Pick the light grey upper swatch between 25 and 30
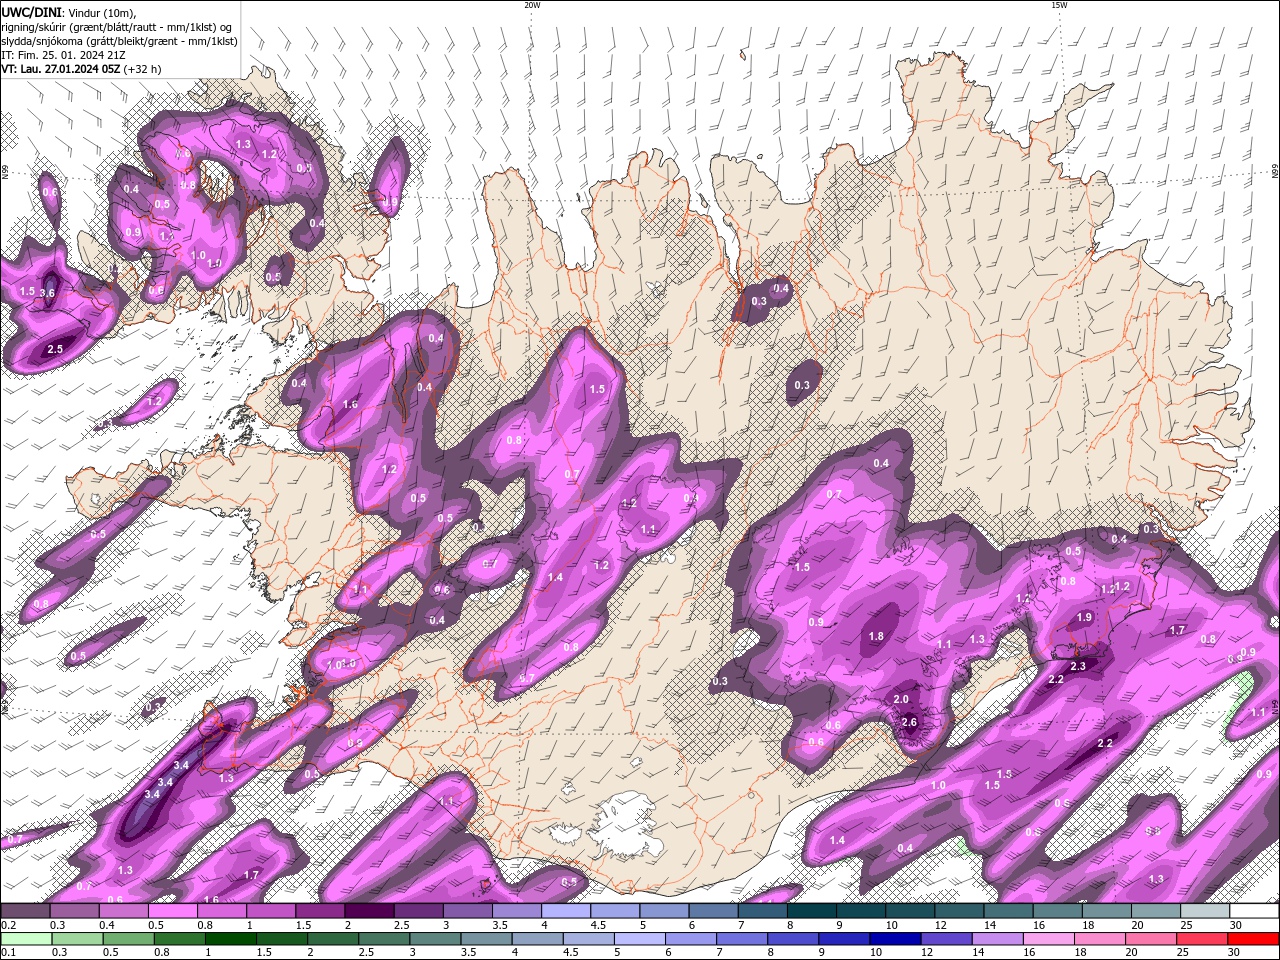1280x960 pixels. pos(1205,911)
